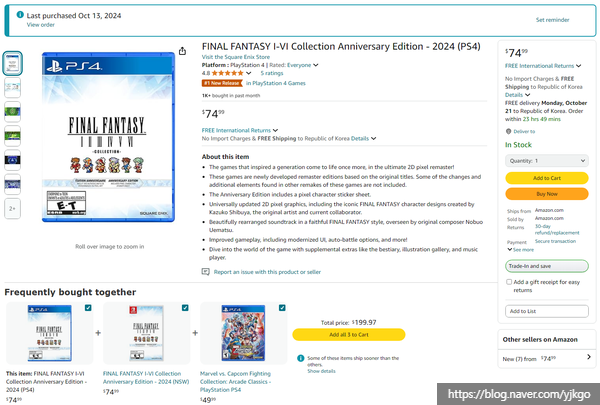
Task: Click the Deliver to location pin icon
Action: (509, 131)
